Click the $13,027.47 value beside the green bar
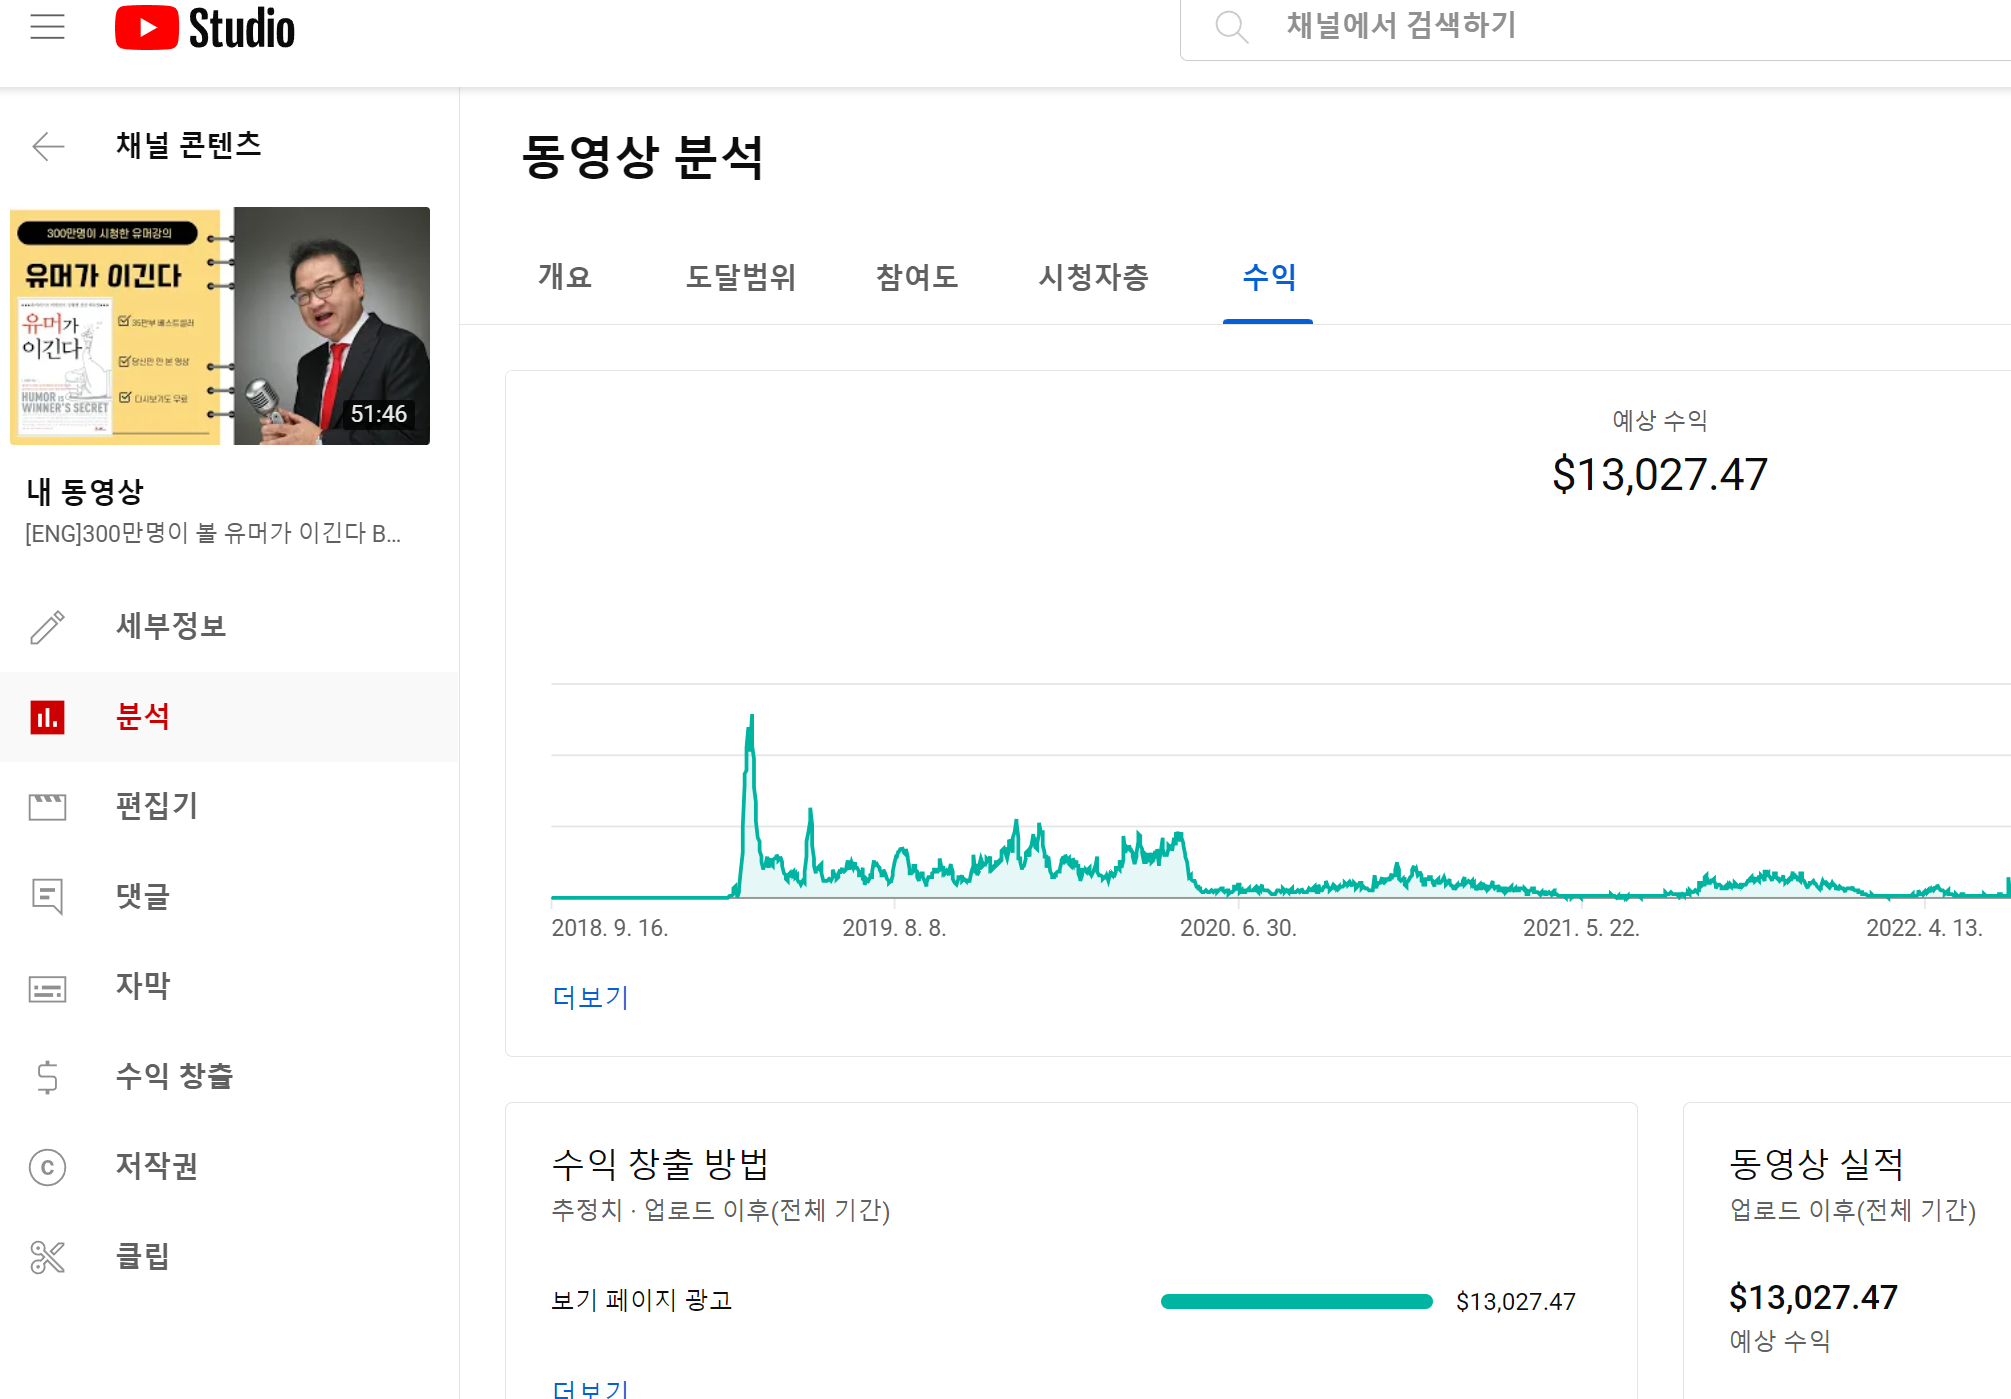This screenshot has height=1399, width=2011. pyautogui.click(x=1515, y=1302)
